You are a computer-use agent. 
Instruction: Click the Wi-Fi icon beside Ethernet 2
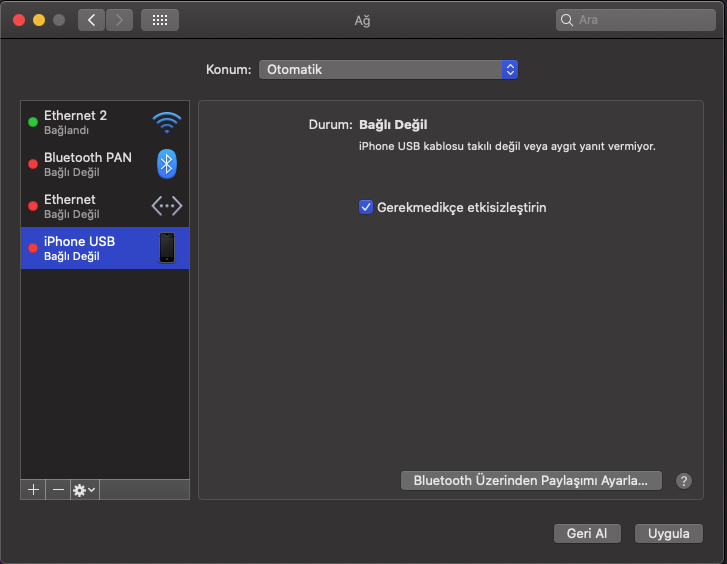click(x=166, y=122)
